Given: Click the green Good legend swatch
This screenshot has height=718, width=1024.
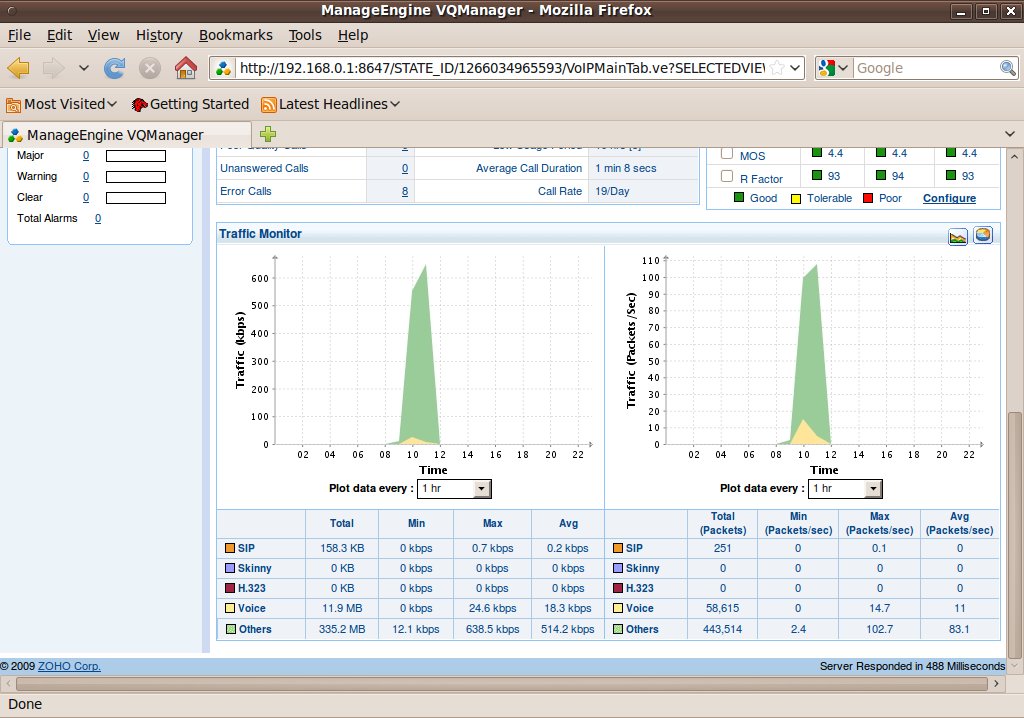Looking at the screenshot, I should [x=739, y=197].
